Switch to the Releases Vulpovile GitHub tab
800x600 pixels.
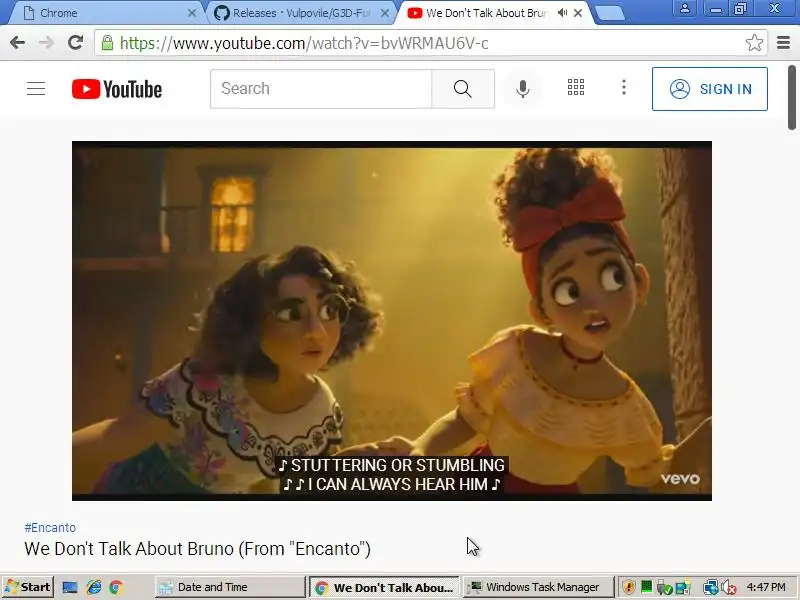301,13
